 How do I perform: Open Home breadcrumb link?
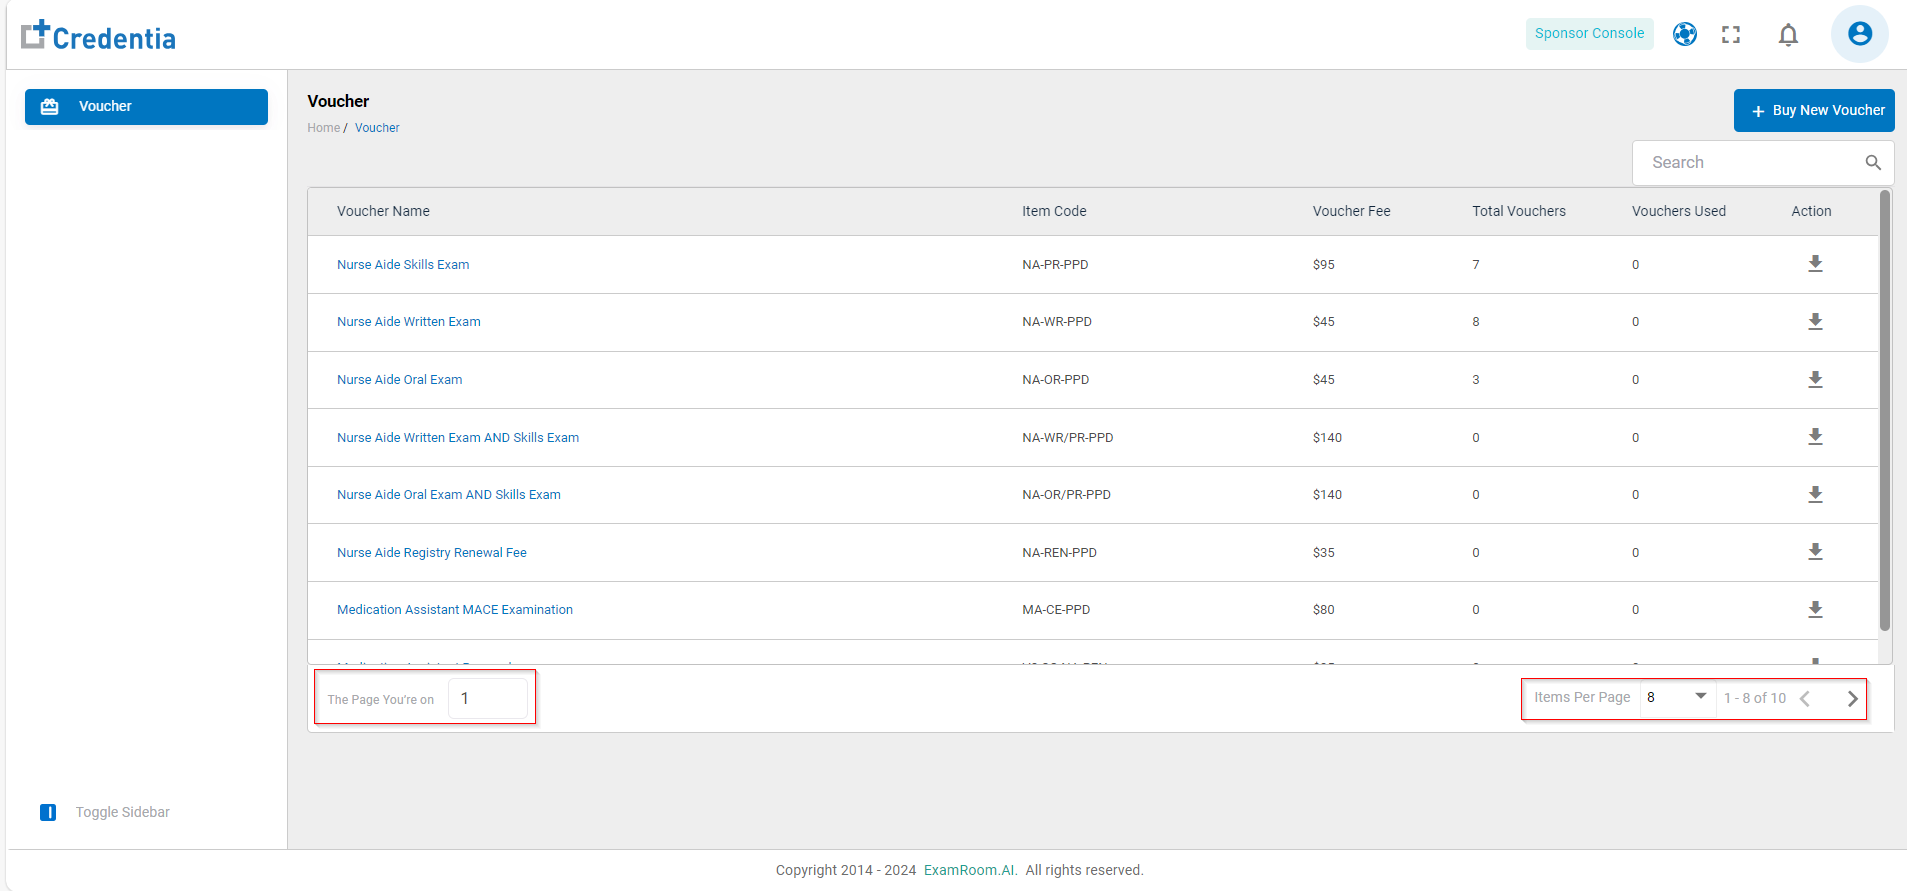[x=323, y=128]
